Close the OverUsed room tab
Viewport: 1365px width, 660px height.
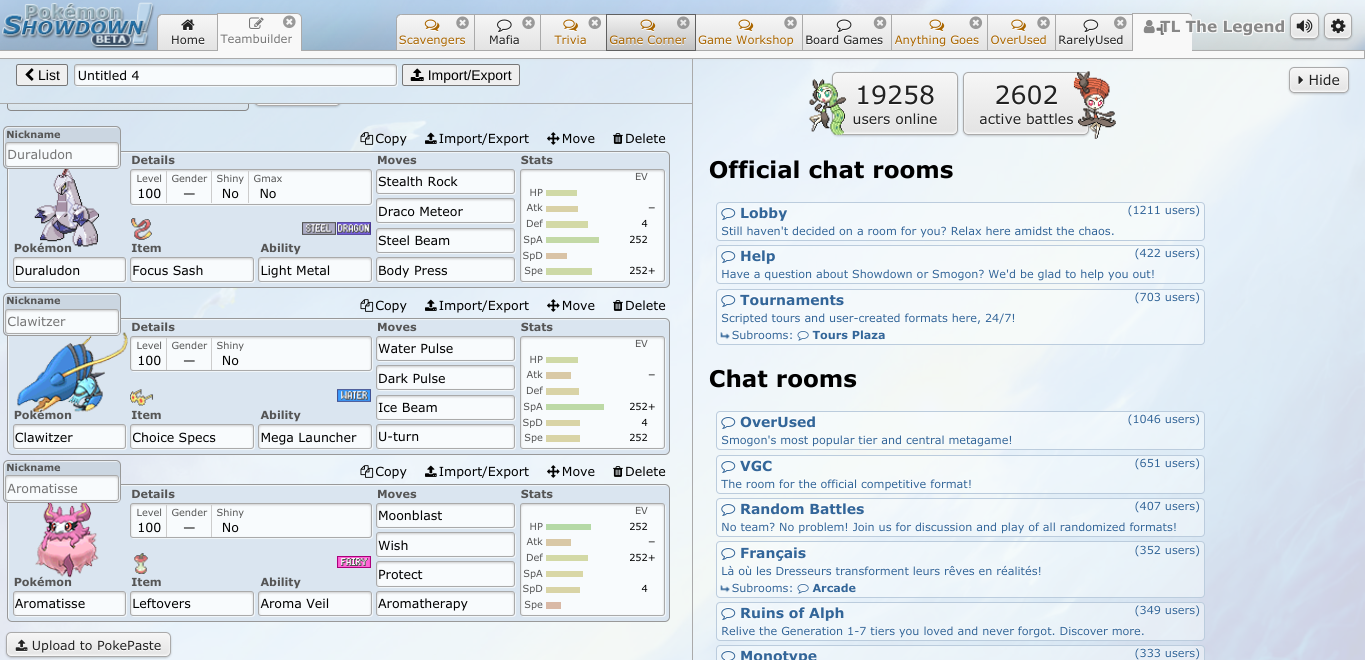click(1045, 22)
